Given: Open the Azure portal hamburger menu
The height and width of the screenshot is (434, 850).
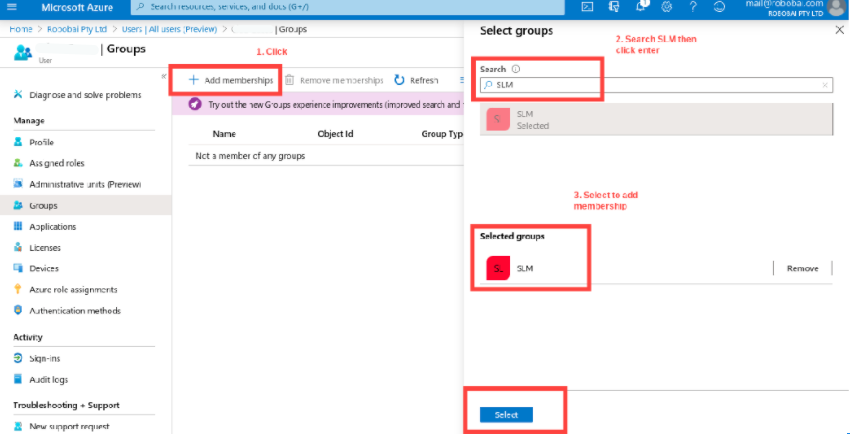Looking at the screenshot, I should (12, 8).
